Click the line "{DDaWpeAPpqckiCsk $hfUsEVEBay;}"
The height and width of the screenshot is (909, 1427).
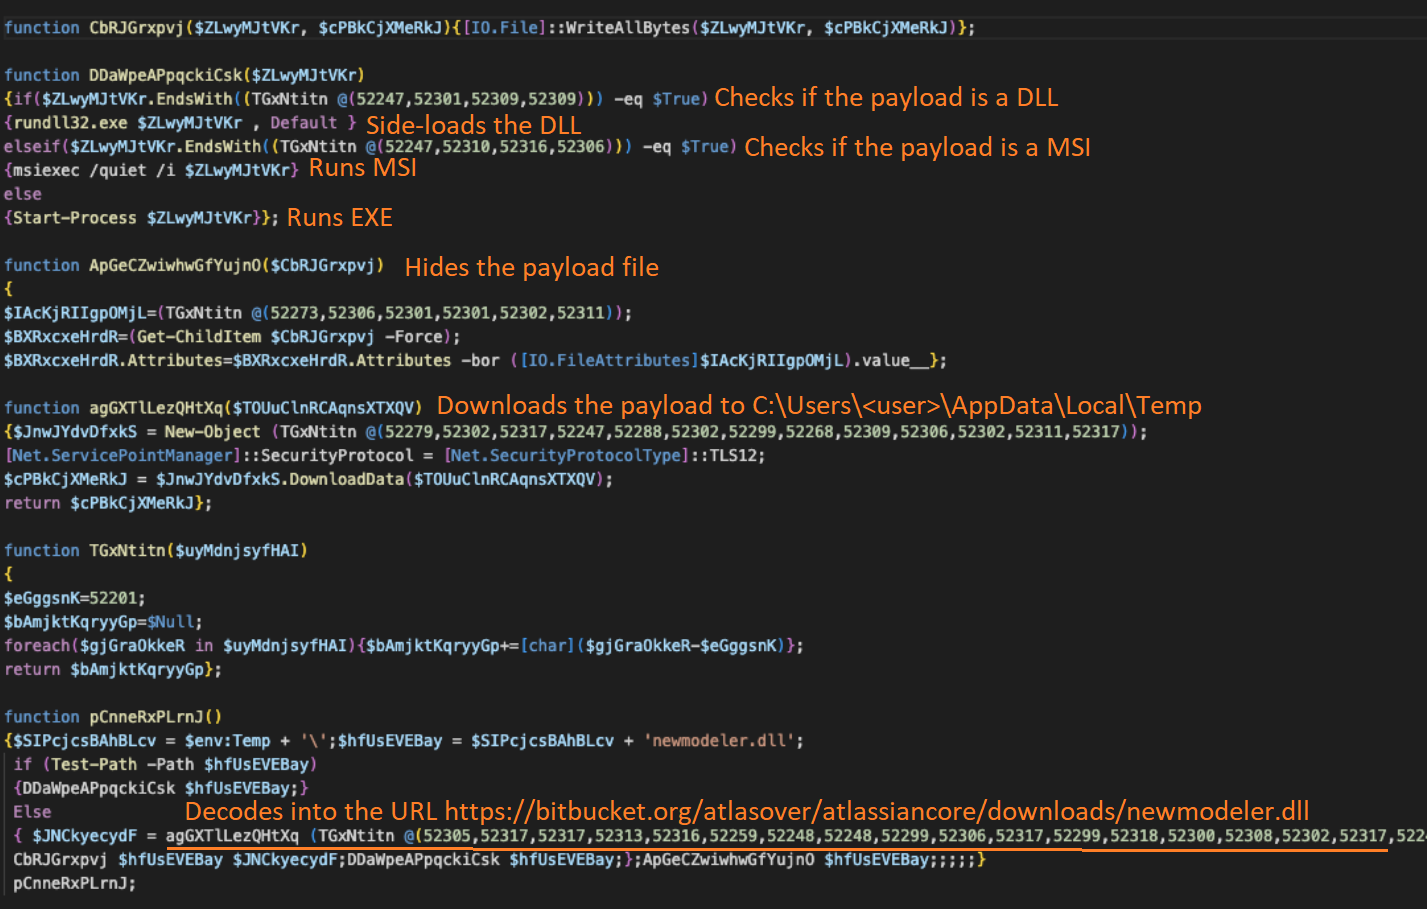click(x=161, y=789)
